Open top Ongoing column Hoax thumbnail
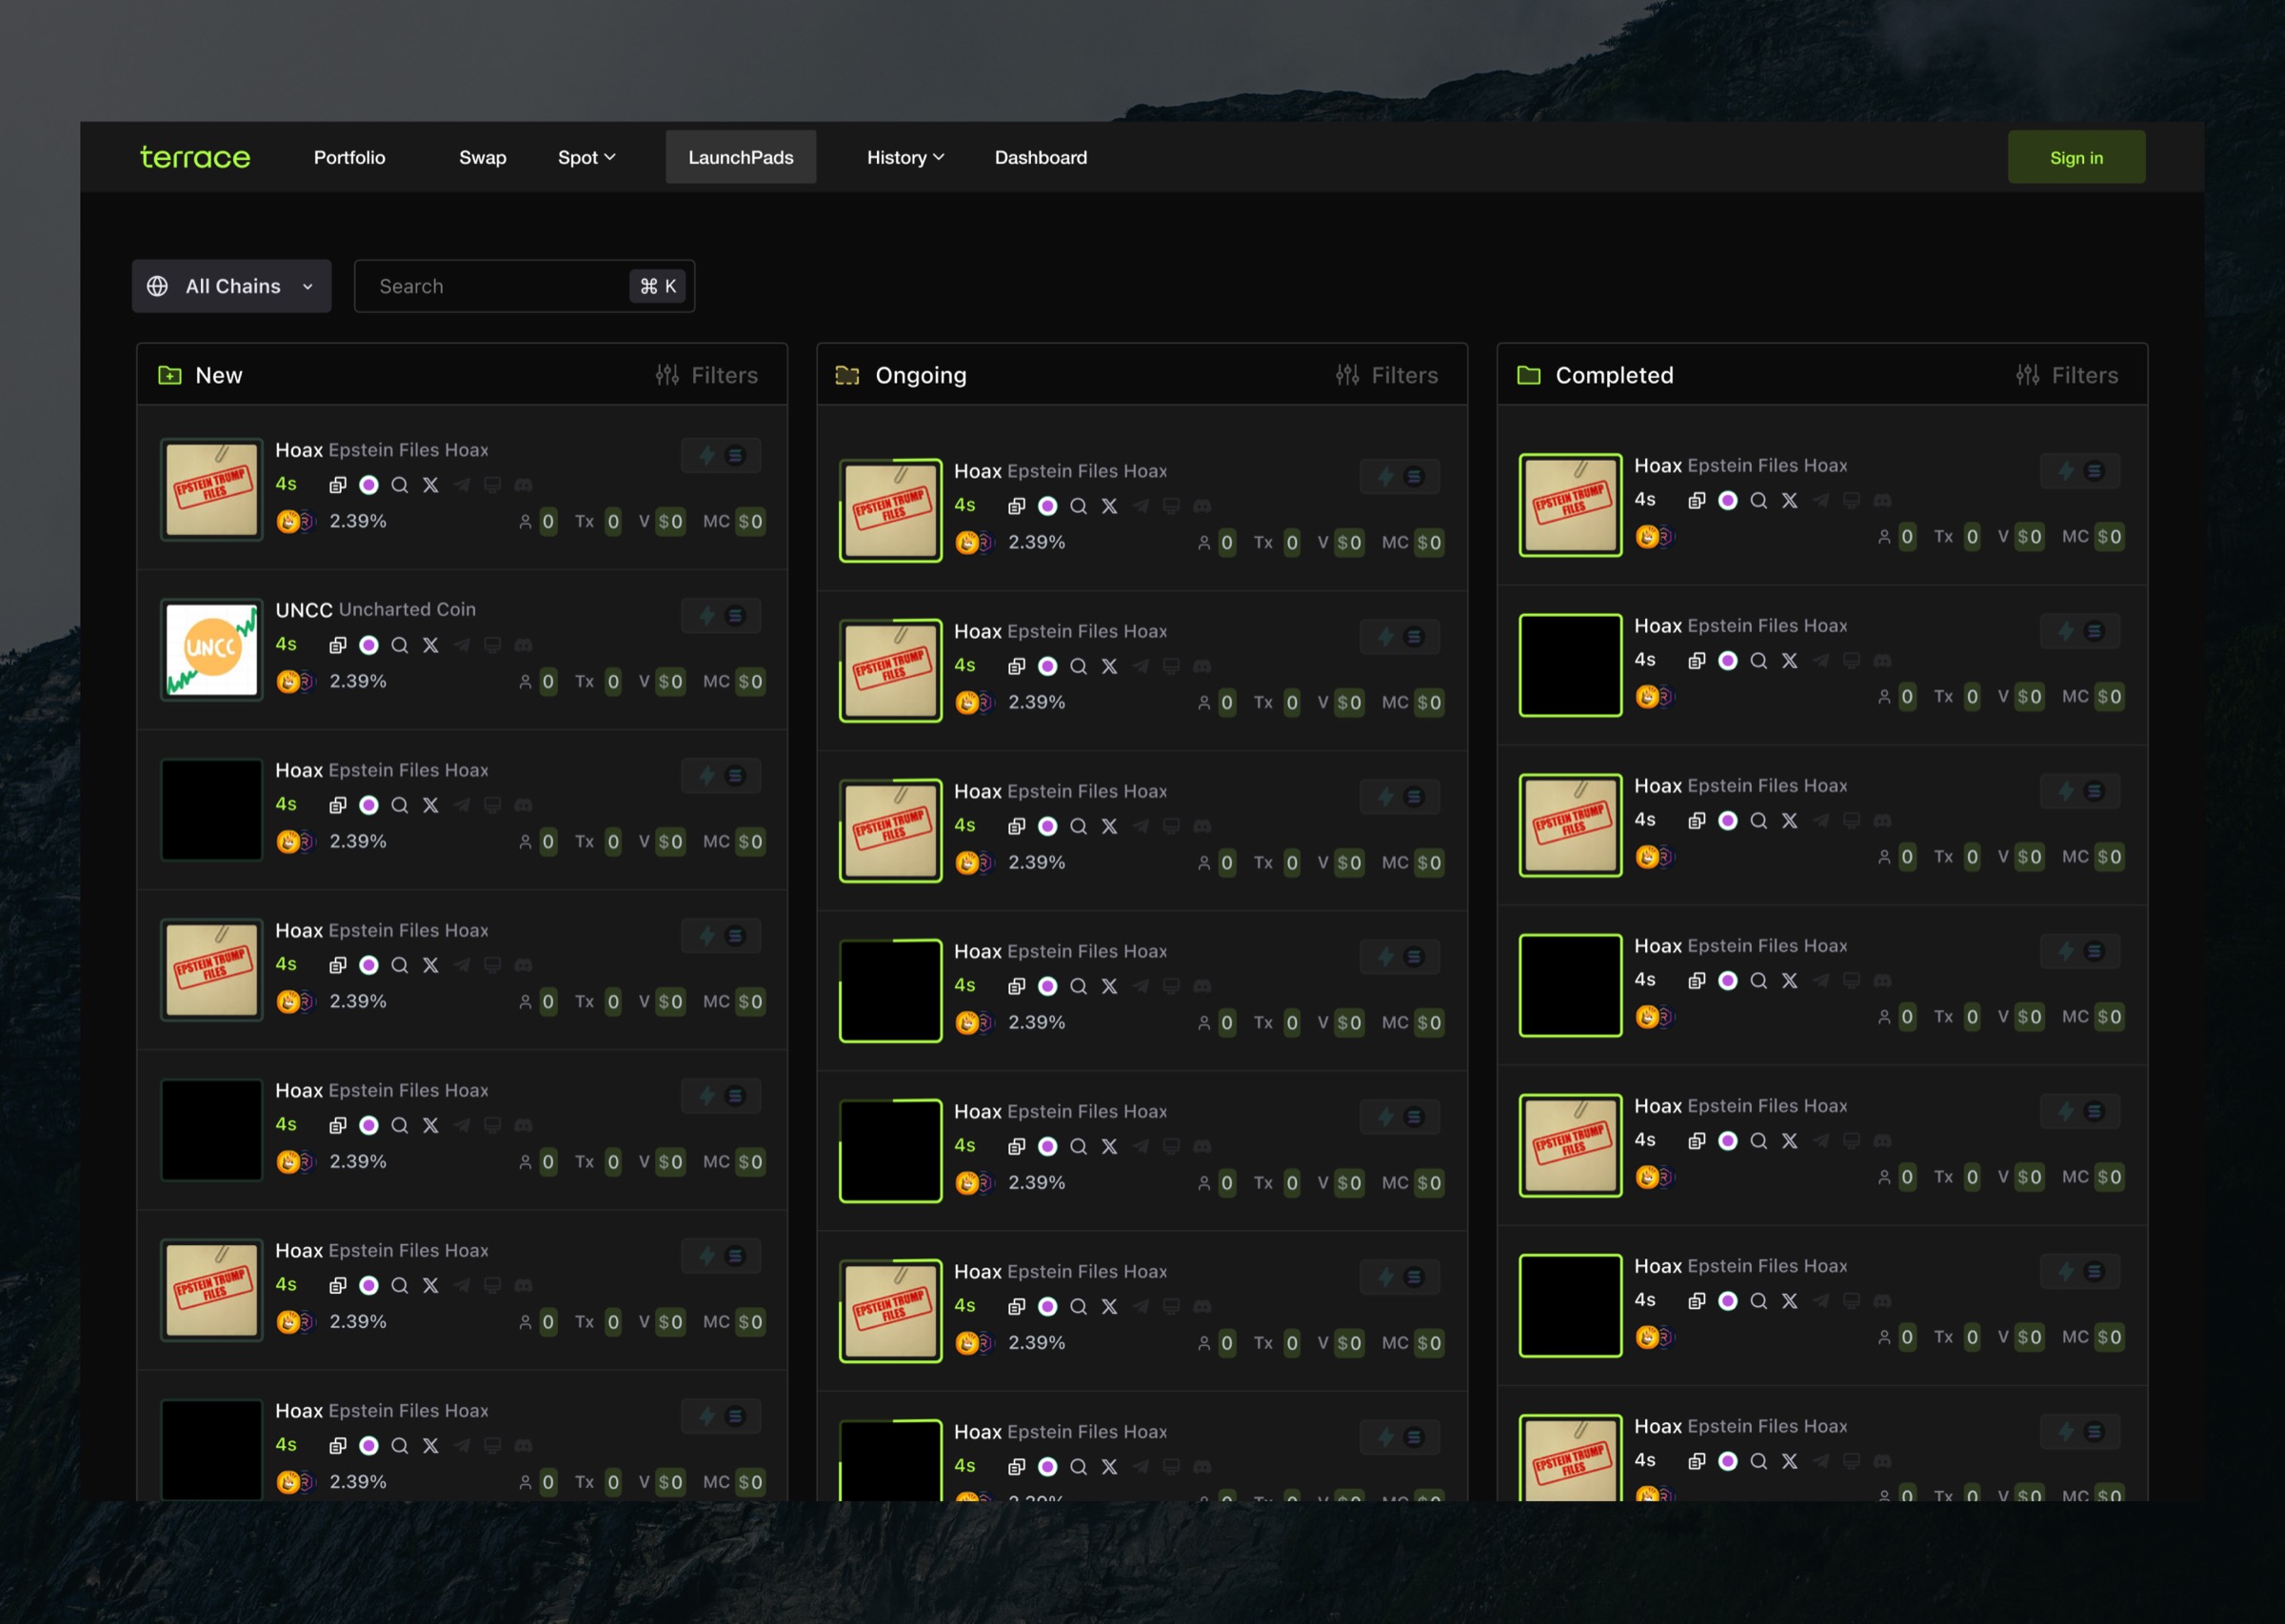 (890, 511)
